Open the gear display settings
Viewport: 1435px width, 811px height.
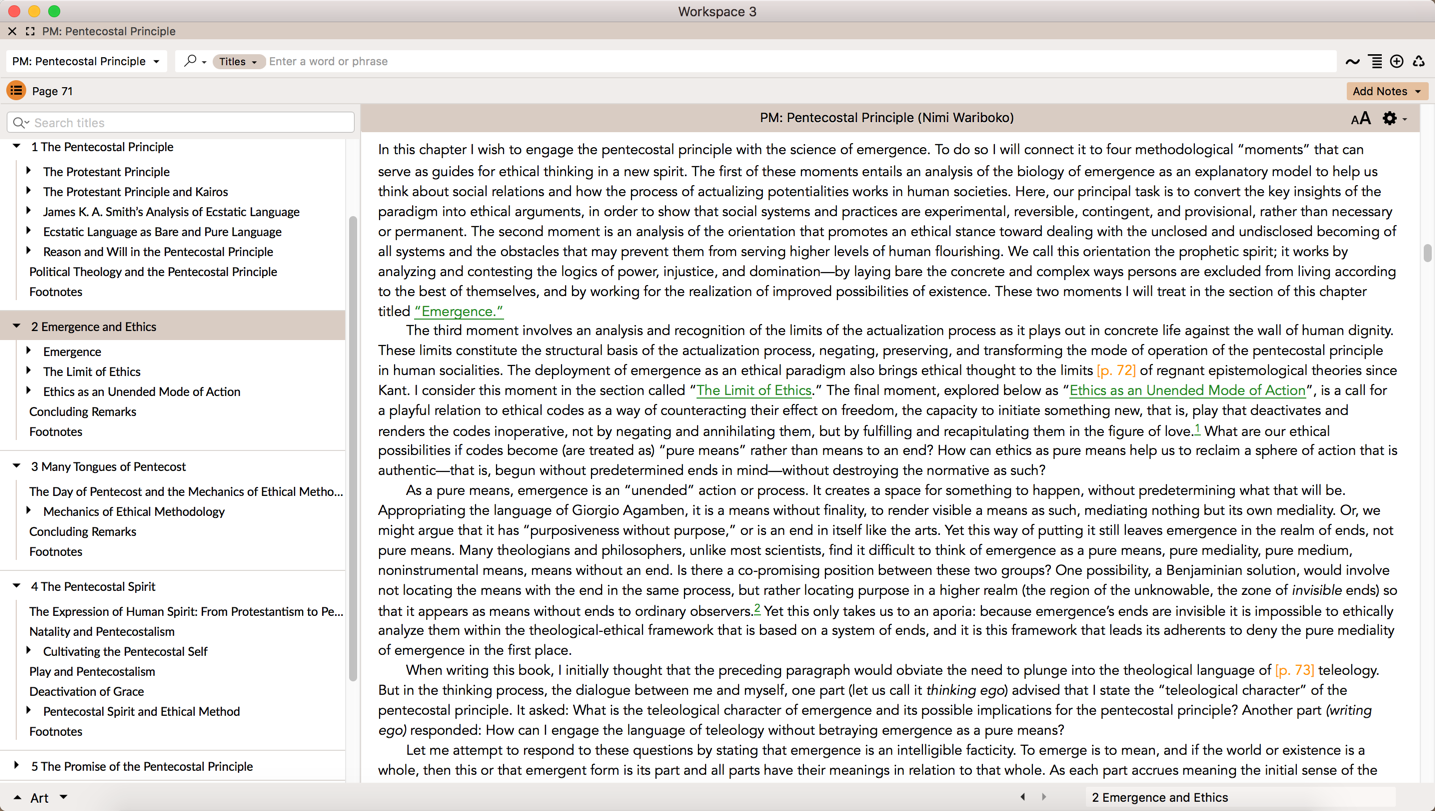tap(1394, 118)
